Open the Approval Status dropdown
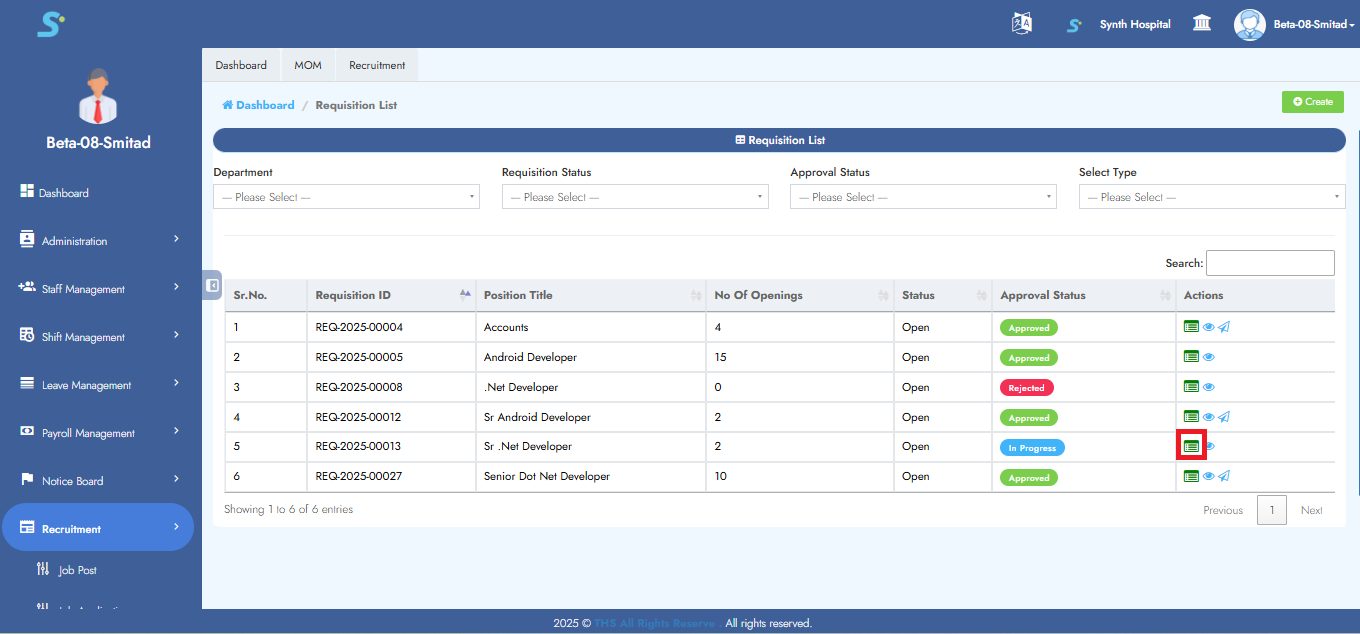Image resolution: width=1360 pixels, height=634 pixels. (x=922, y=197)
